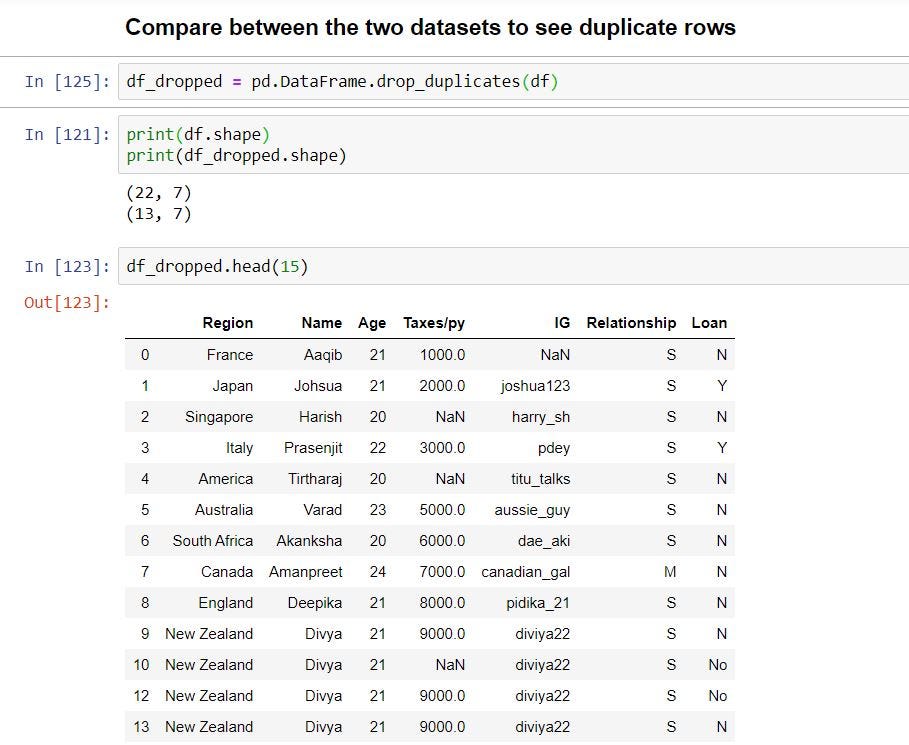Click the IG column header
The image size is (909, 745).
(561, 323)
